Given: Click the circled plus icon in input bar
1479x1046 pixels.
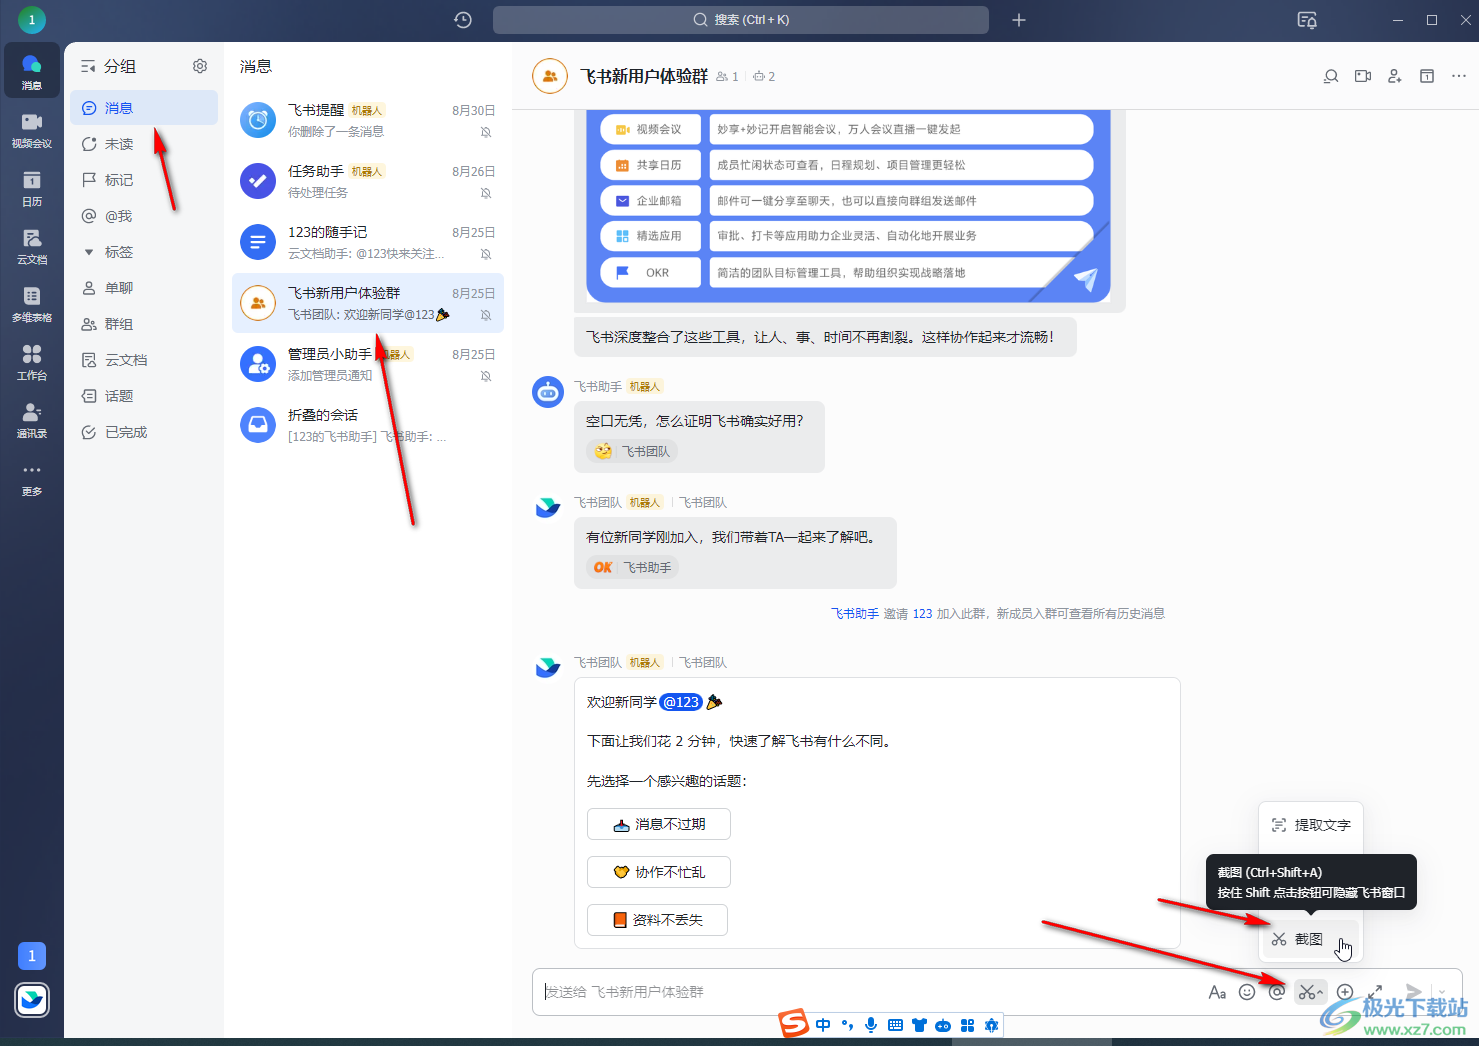Looking at the screenshot, I should click(x=1345, y=992).
